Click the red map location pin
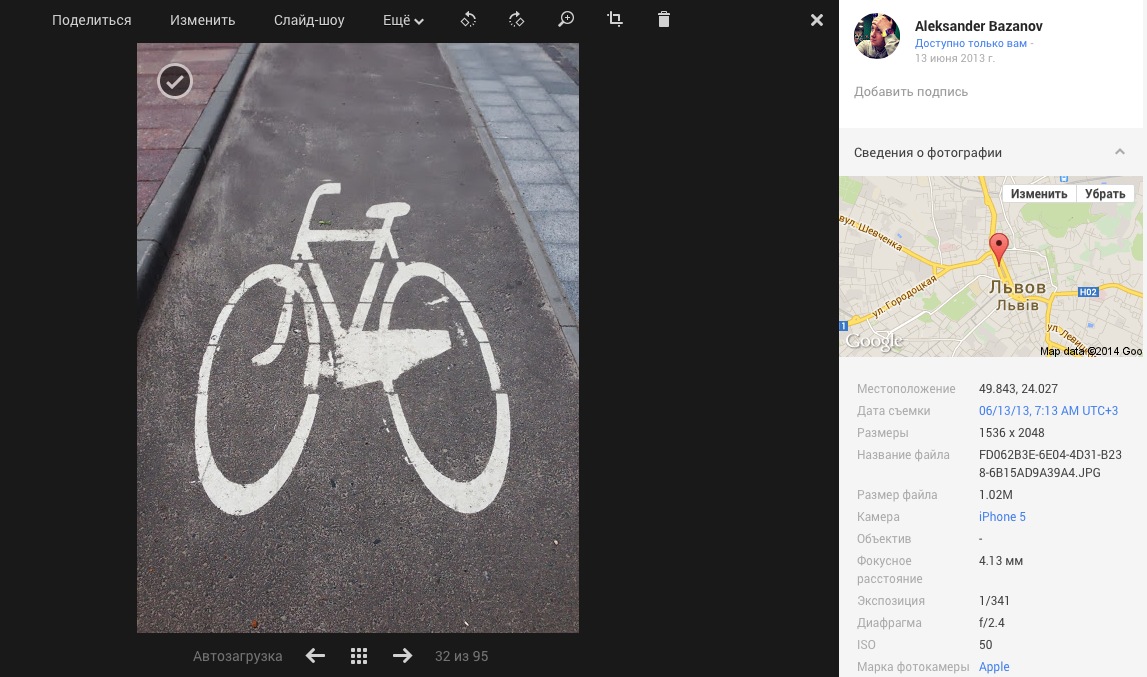This screenshot has width=1147, height=677. pyautogui.click(x=998, y=247)
